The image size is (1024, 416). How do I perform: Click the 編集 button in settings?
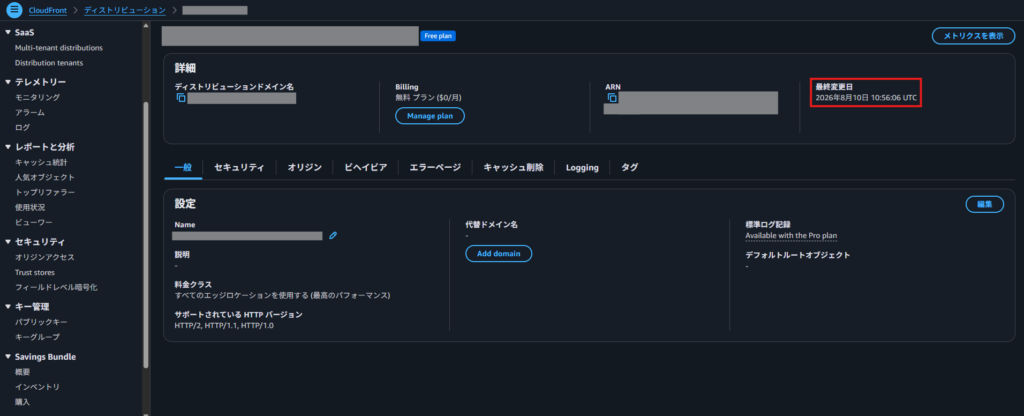point(985,204)
